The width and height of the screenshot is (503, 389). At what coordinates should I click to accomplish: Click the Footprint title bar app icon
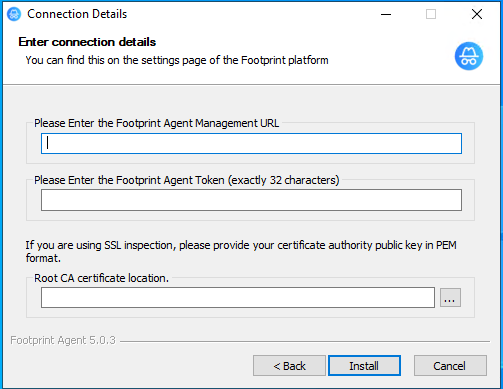click(14, 14)
